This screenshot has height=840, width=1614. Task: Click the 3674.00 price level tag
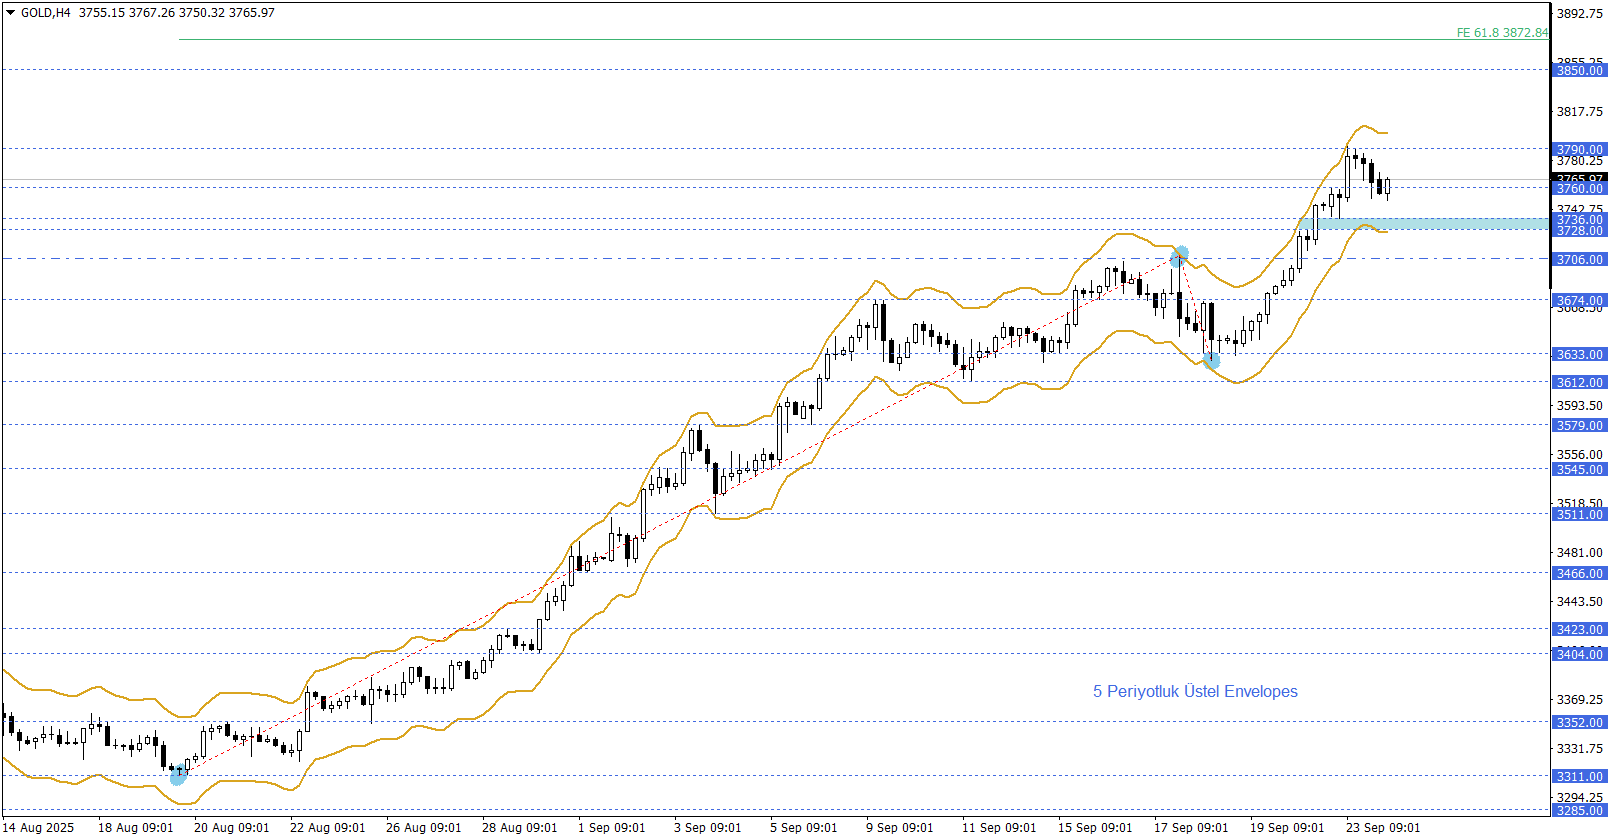(1579, 300)
